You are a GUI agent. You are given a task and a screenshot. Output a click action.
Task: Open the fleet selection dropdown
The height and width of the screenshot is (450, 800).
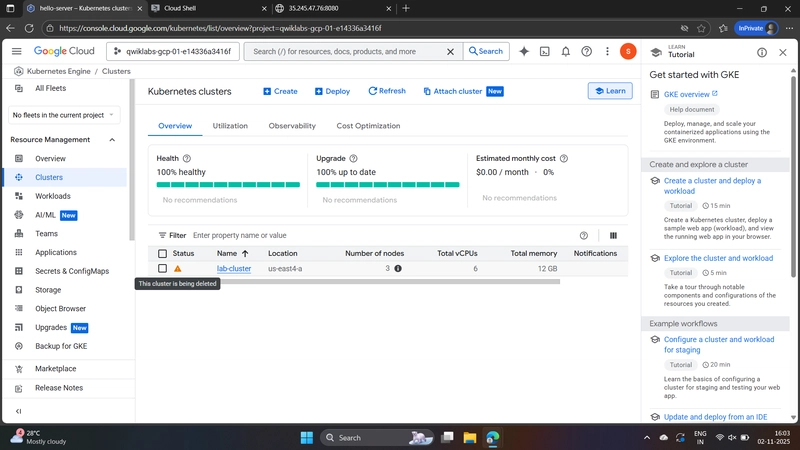coord(66,115)
